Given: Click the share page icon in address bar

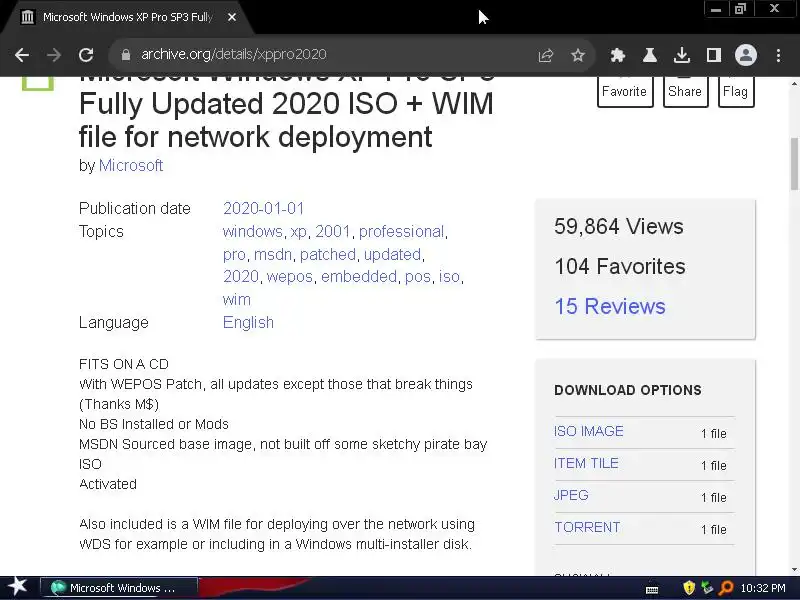Looking at the screenshot, I should click(545, 55).
